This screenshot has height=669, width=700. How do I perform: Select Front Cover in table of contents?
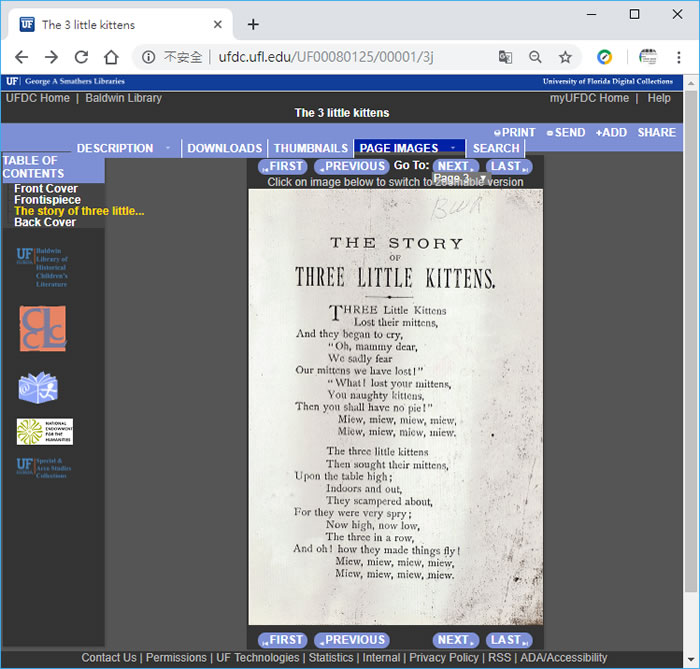pyautogui.click(x=46, y=189)
